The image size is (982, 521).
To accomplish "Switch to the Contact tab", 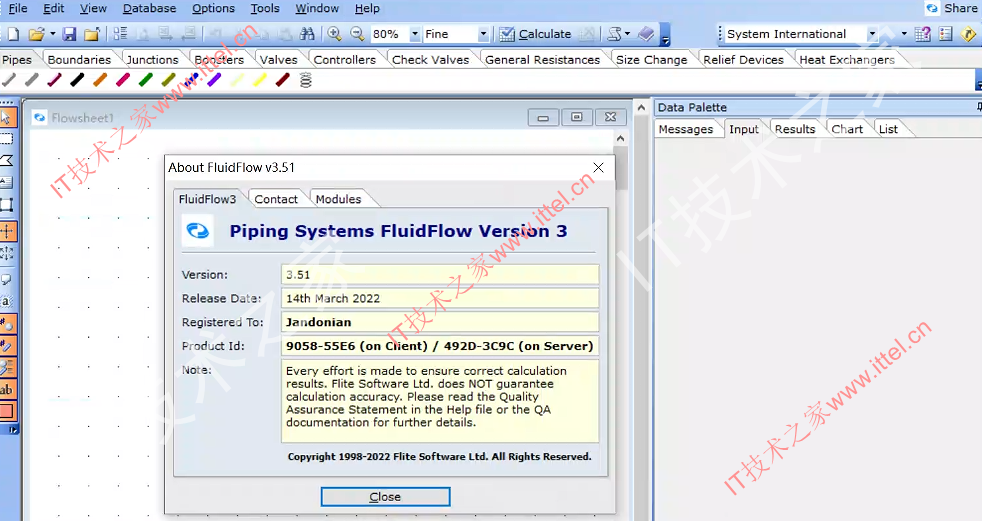I will coord(276,199).
